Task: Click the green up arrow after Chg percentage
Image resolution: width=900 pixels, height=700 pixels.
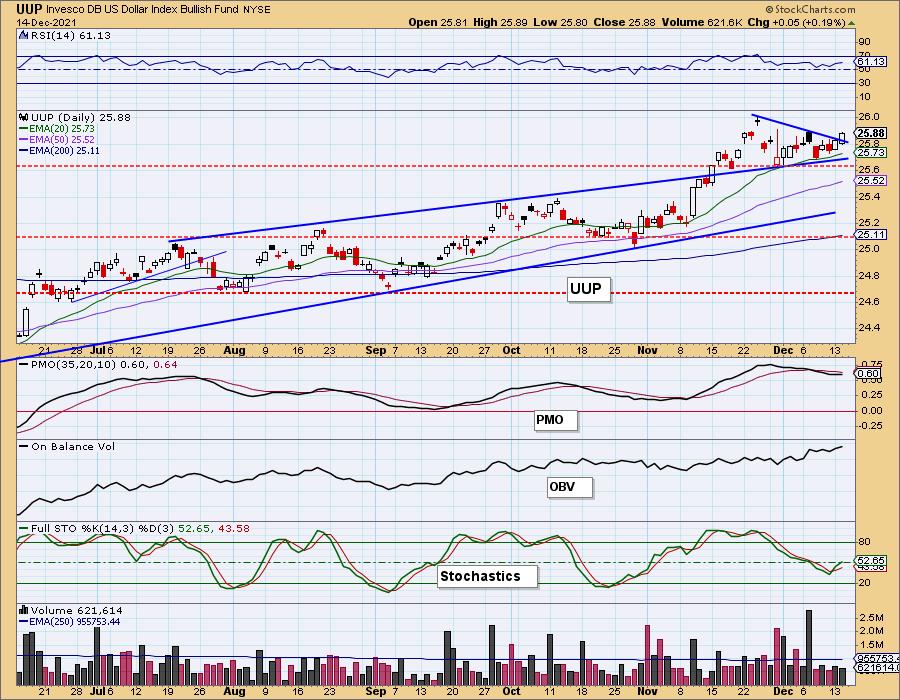Action: pos(852,23)
